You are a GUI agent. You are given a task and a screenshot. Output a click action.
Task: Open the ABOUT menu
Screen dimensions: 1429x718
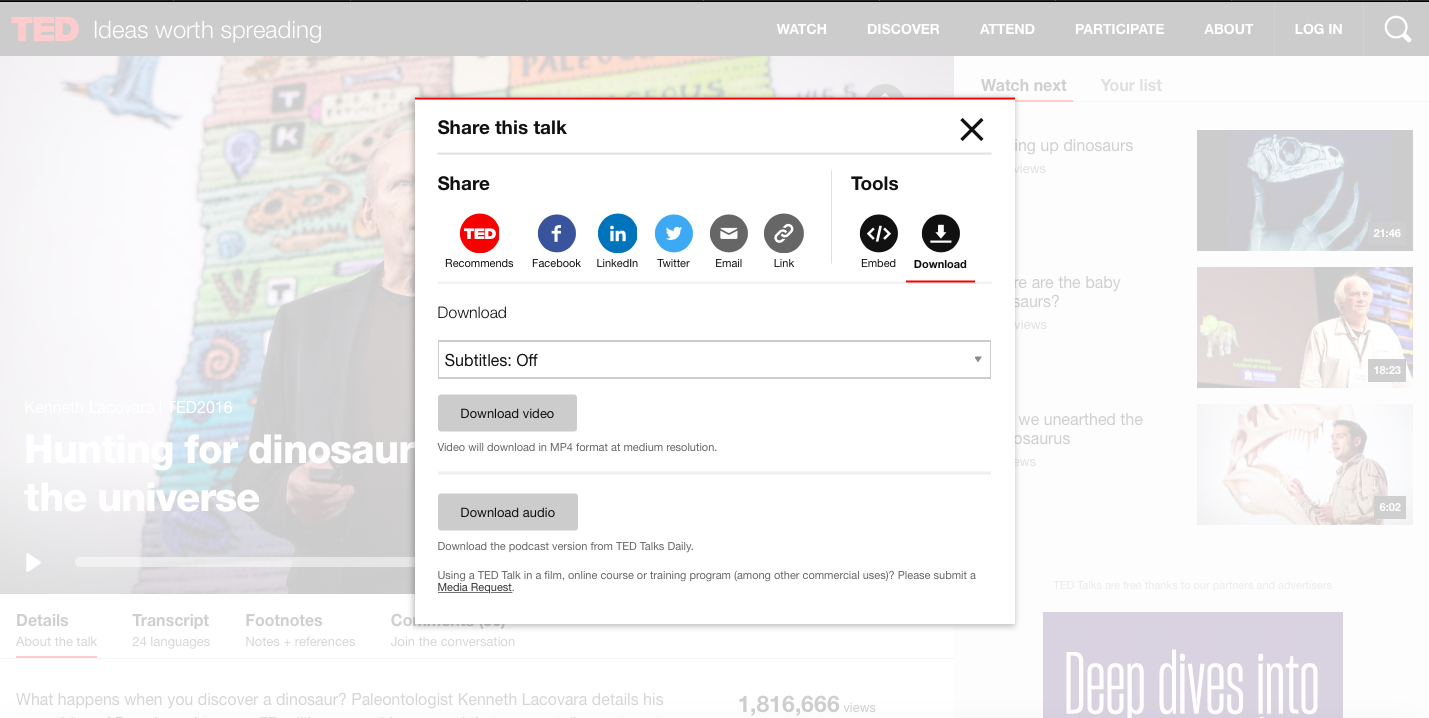pyautogui.click(x=1229, y=29)
